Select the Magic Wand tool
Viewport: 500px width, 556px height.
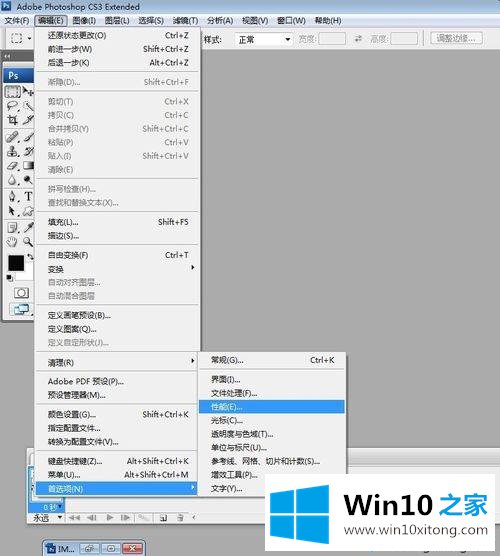pos(28,106)
